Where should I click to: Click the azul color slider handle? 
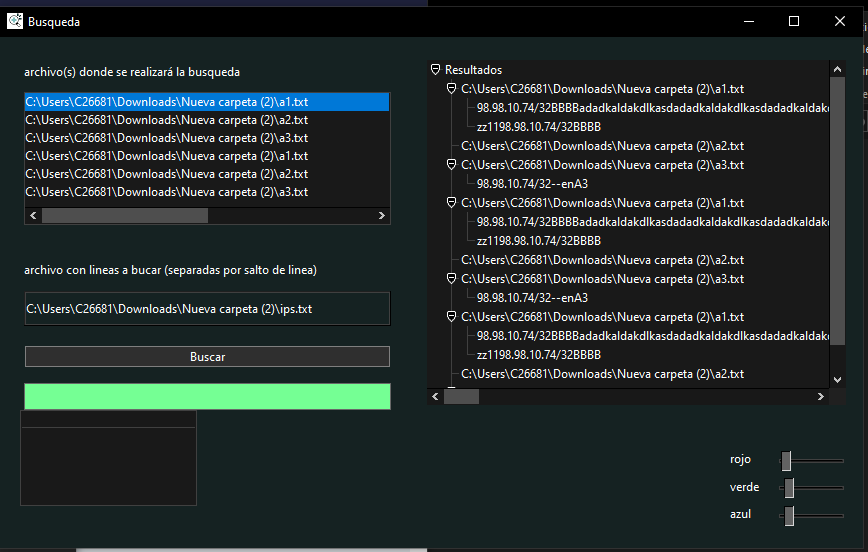pos(789,515)
